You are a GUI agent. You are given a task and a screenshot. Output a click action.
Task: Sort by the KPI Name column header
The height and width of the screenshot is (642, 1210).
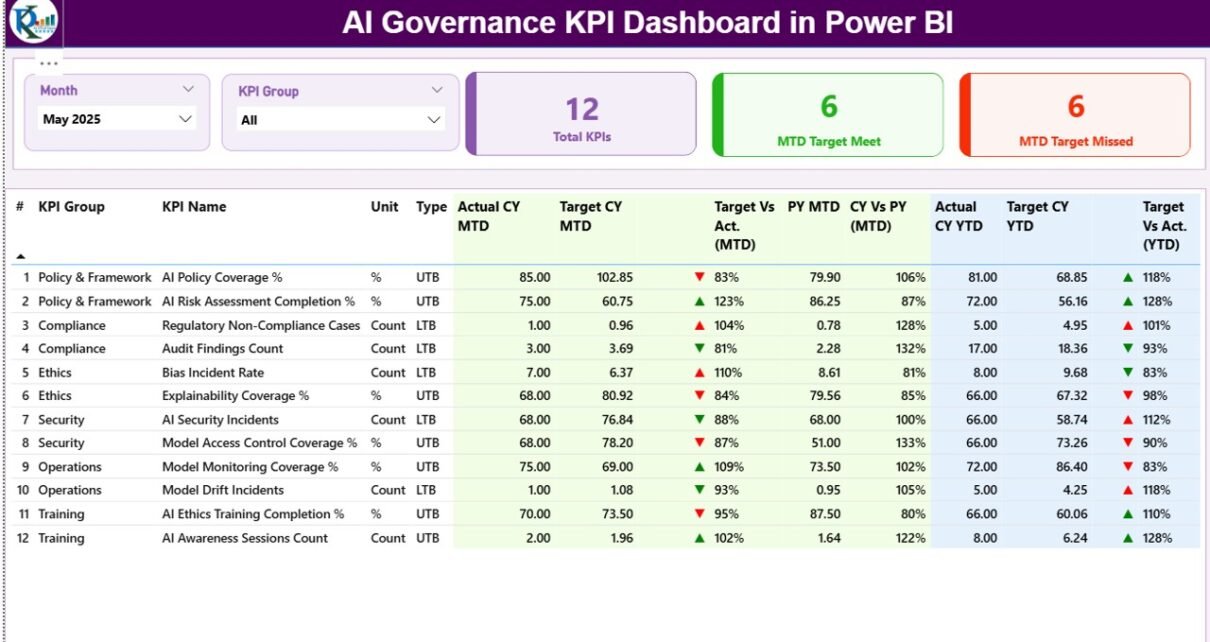click(x=194, y=207)
